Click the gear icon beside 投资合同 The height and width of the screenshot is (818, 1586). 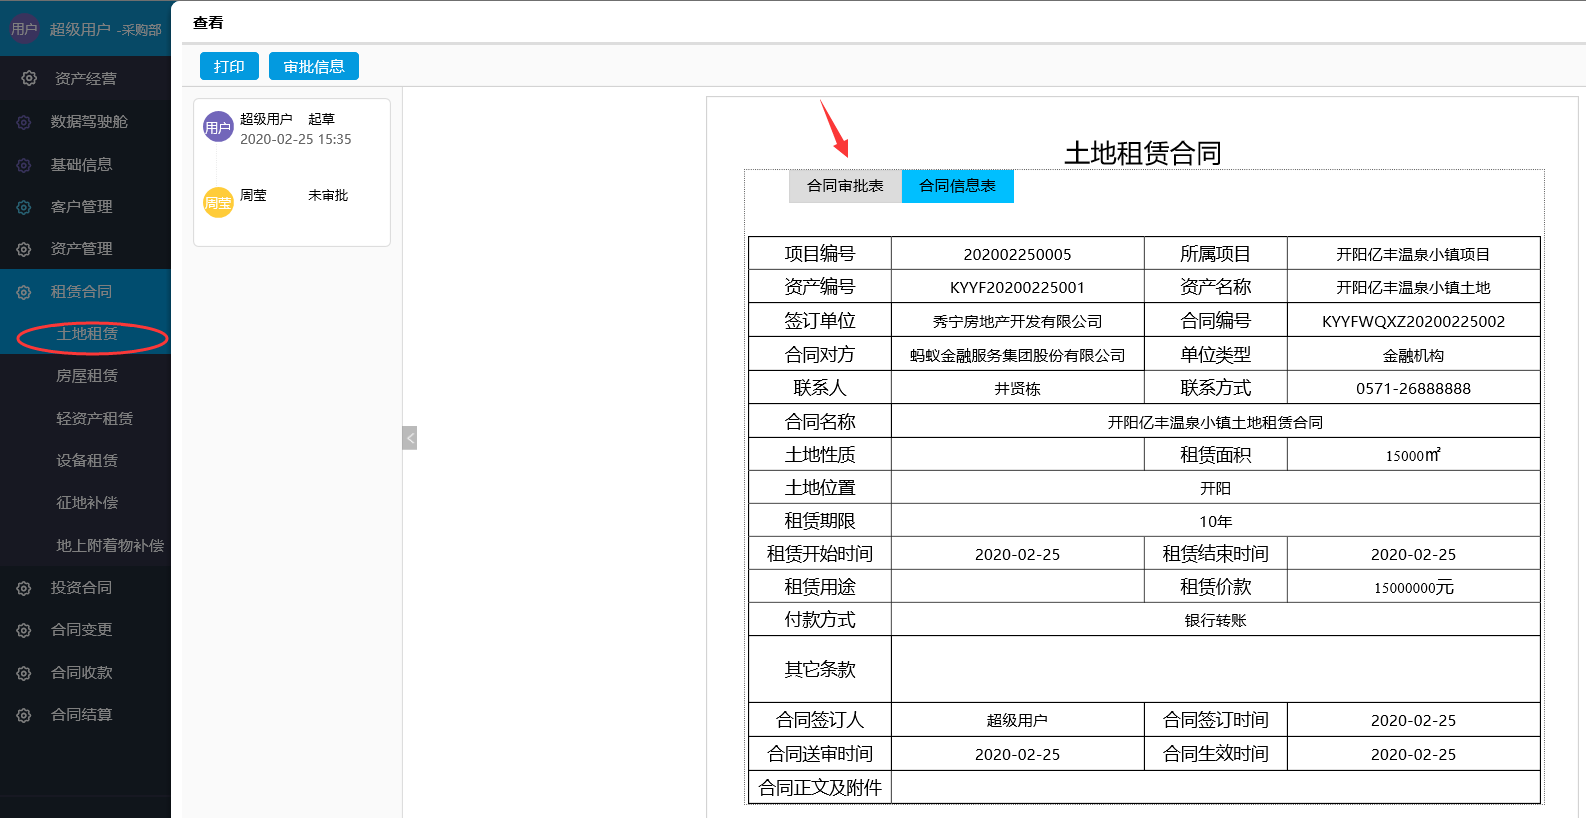click(x=24, y=588)
